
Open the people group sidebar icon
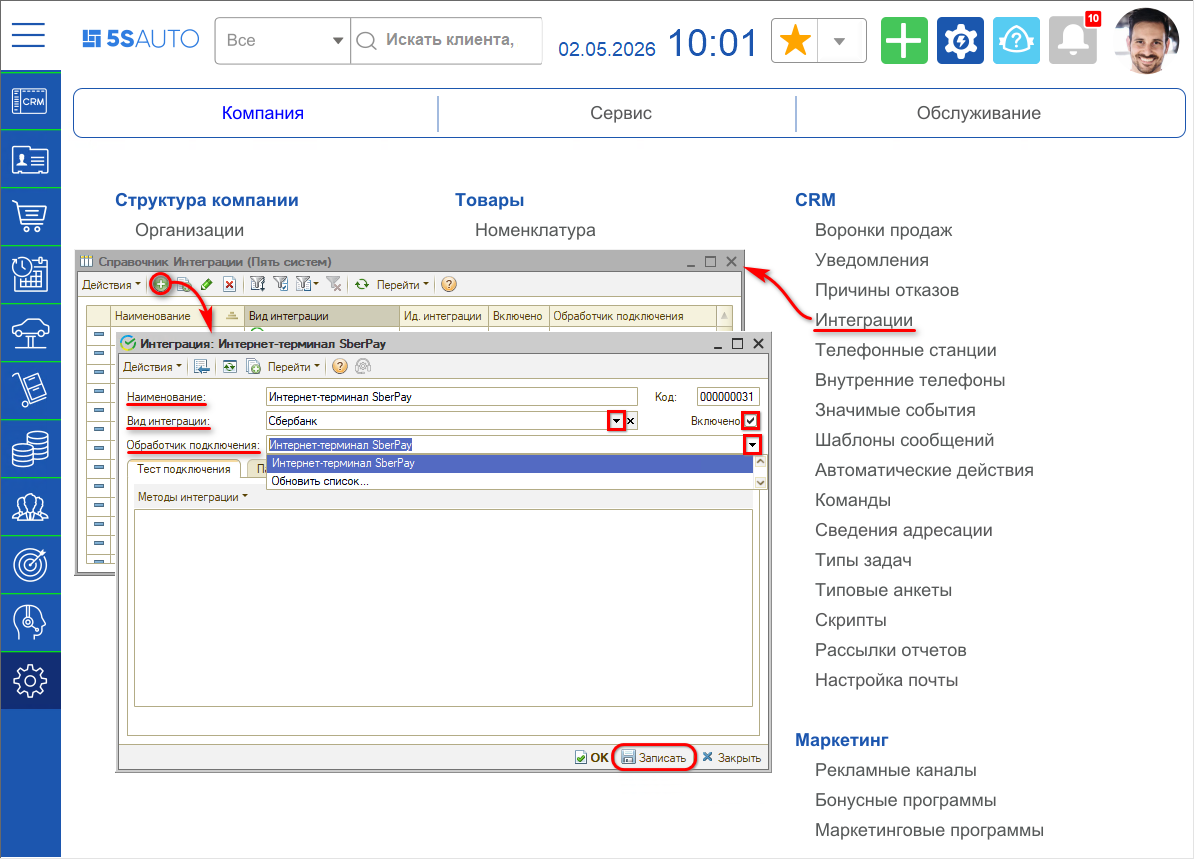30,506
